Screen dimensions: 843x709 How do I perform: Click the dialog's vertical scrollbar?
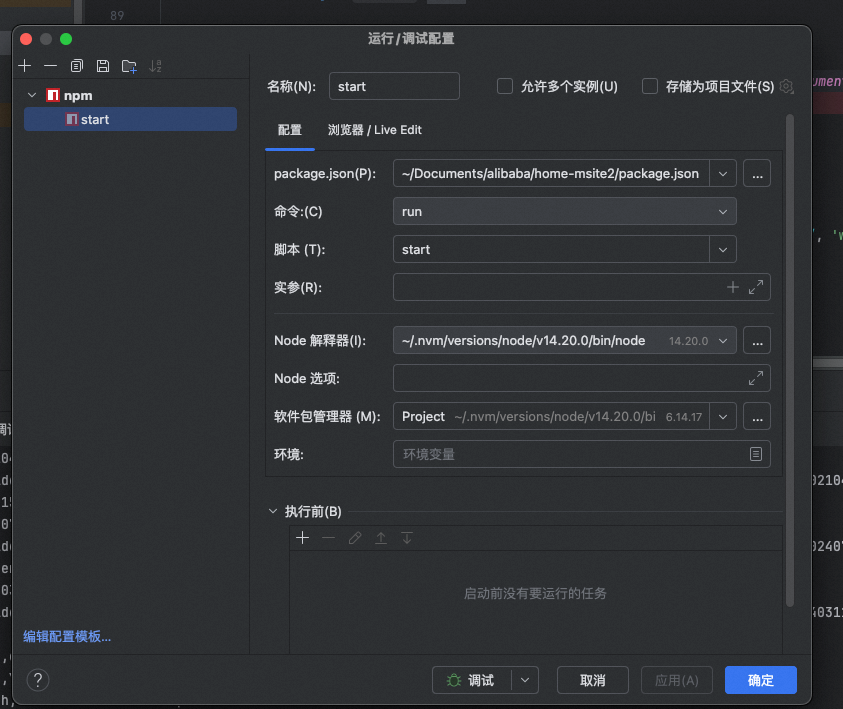click(789, 360)
